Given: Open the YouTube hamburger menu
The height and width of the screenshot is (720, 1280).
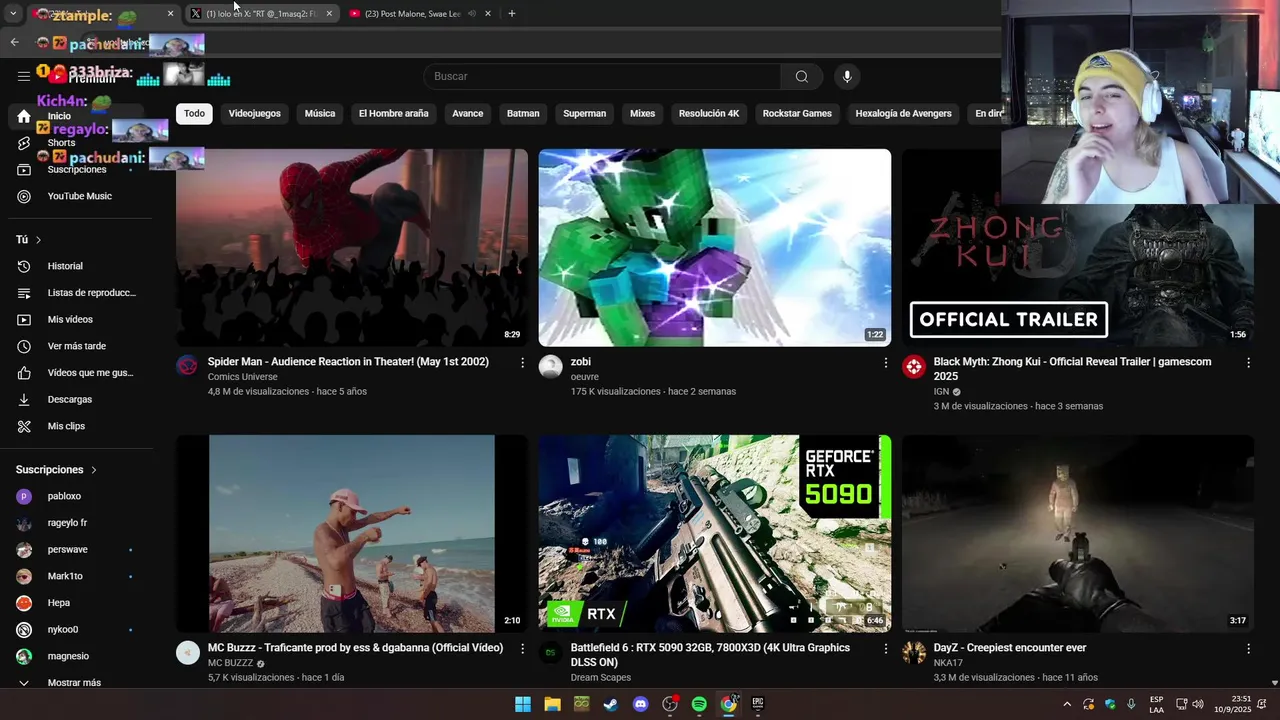Looking at the screenshot, I should tap(24, 76).
